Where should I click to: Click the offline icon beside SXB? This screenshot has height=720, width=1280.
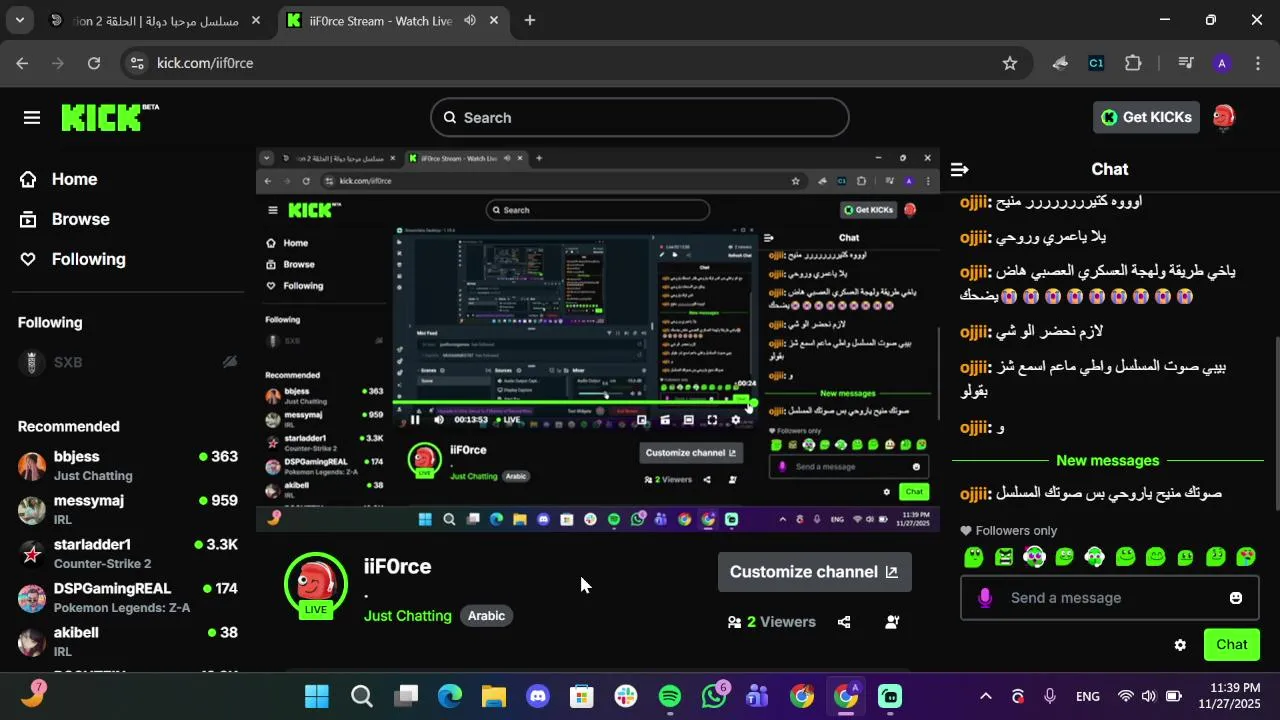point(230,362)
